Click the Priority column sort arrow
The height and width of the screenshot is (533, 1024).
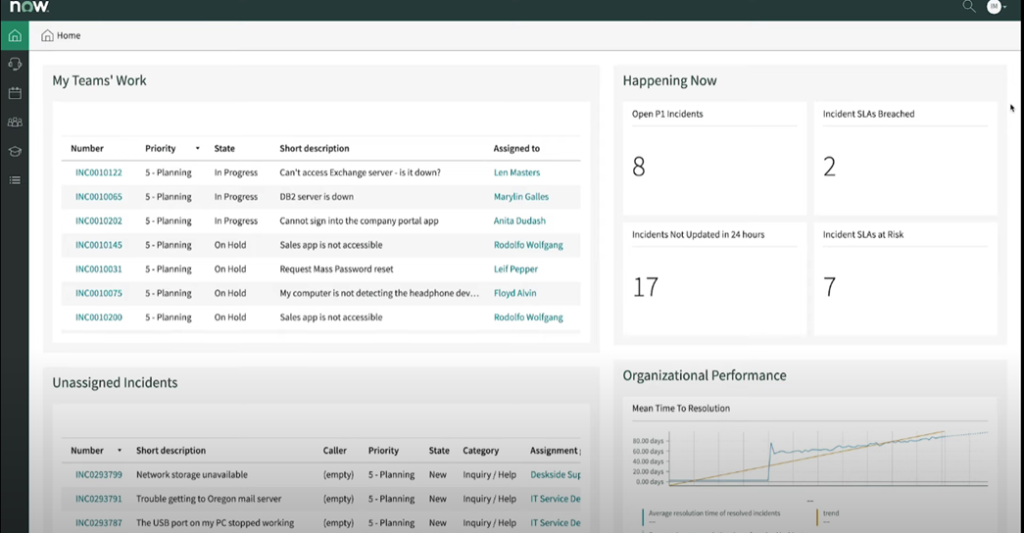click(x=197, y=149)
